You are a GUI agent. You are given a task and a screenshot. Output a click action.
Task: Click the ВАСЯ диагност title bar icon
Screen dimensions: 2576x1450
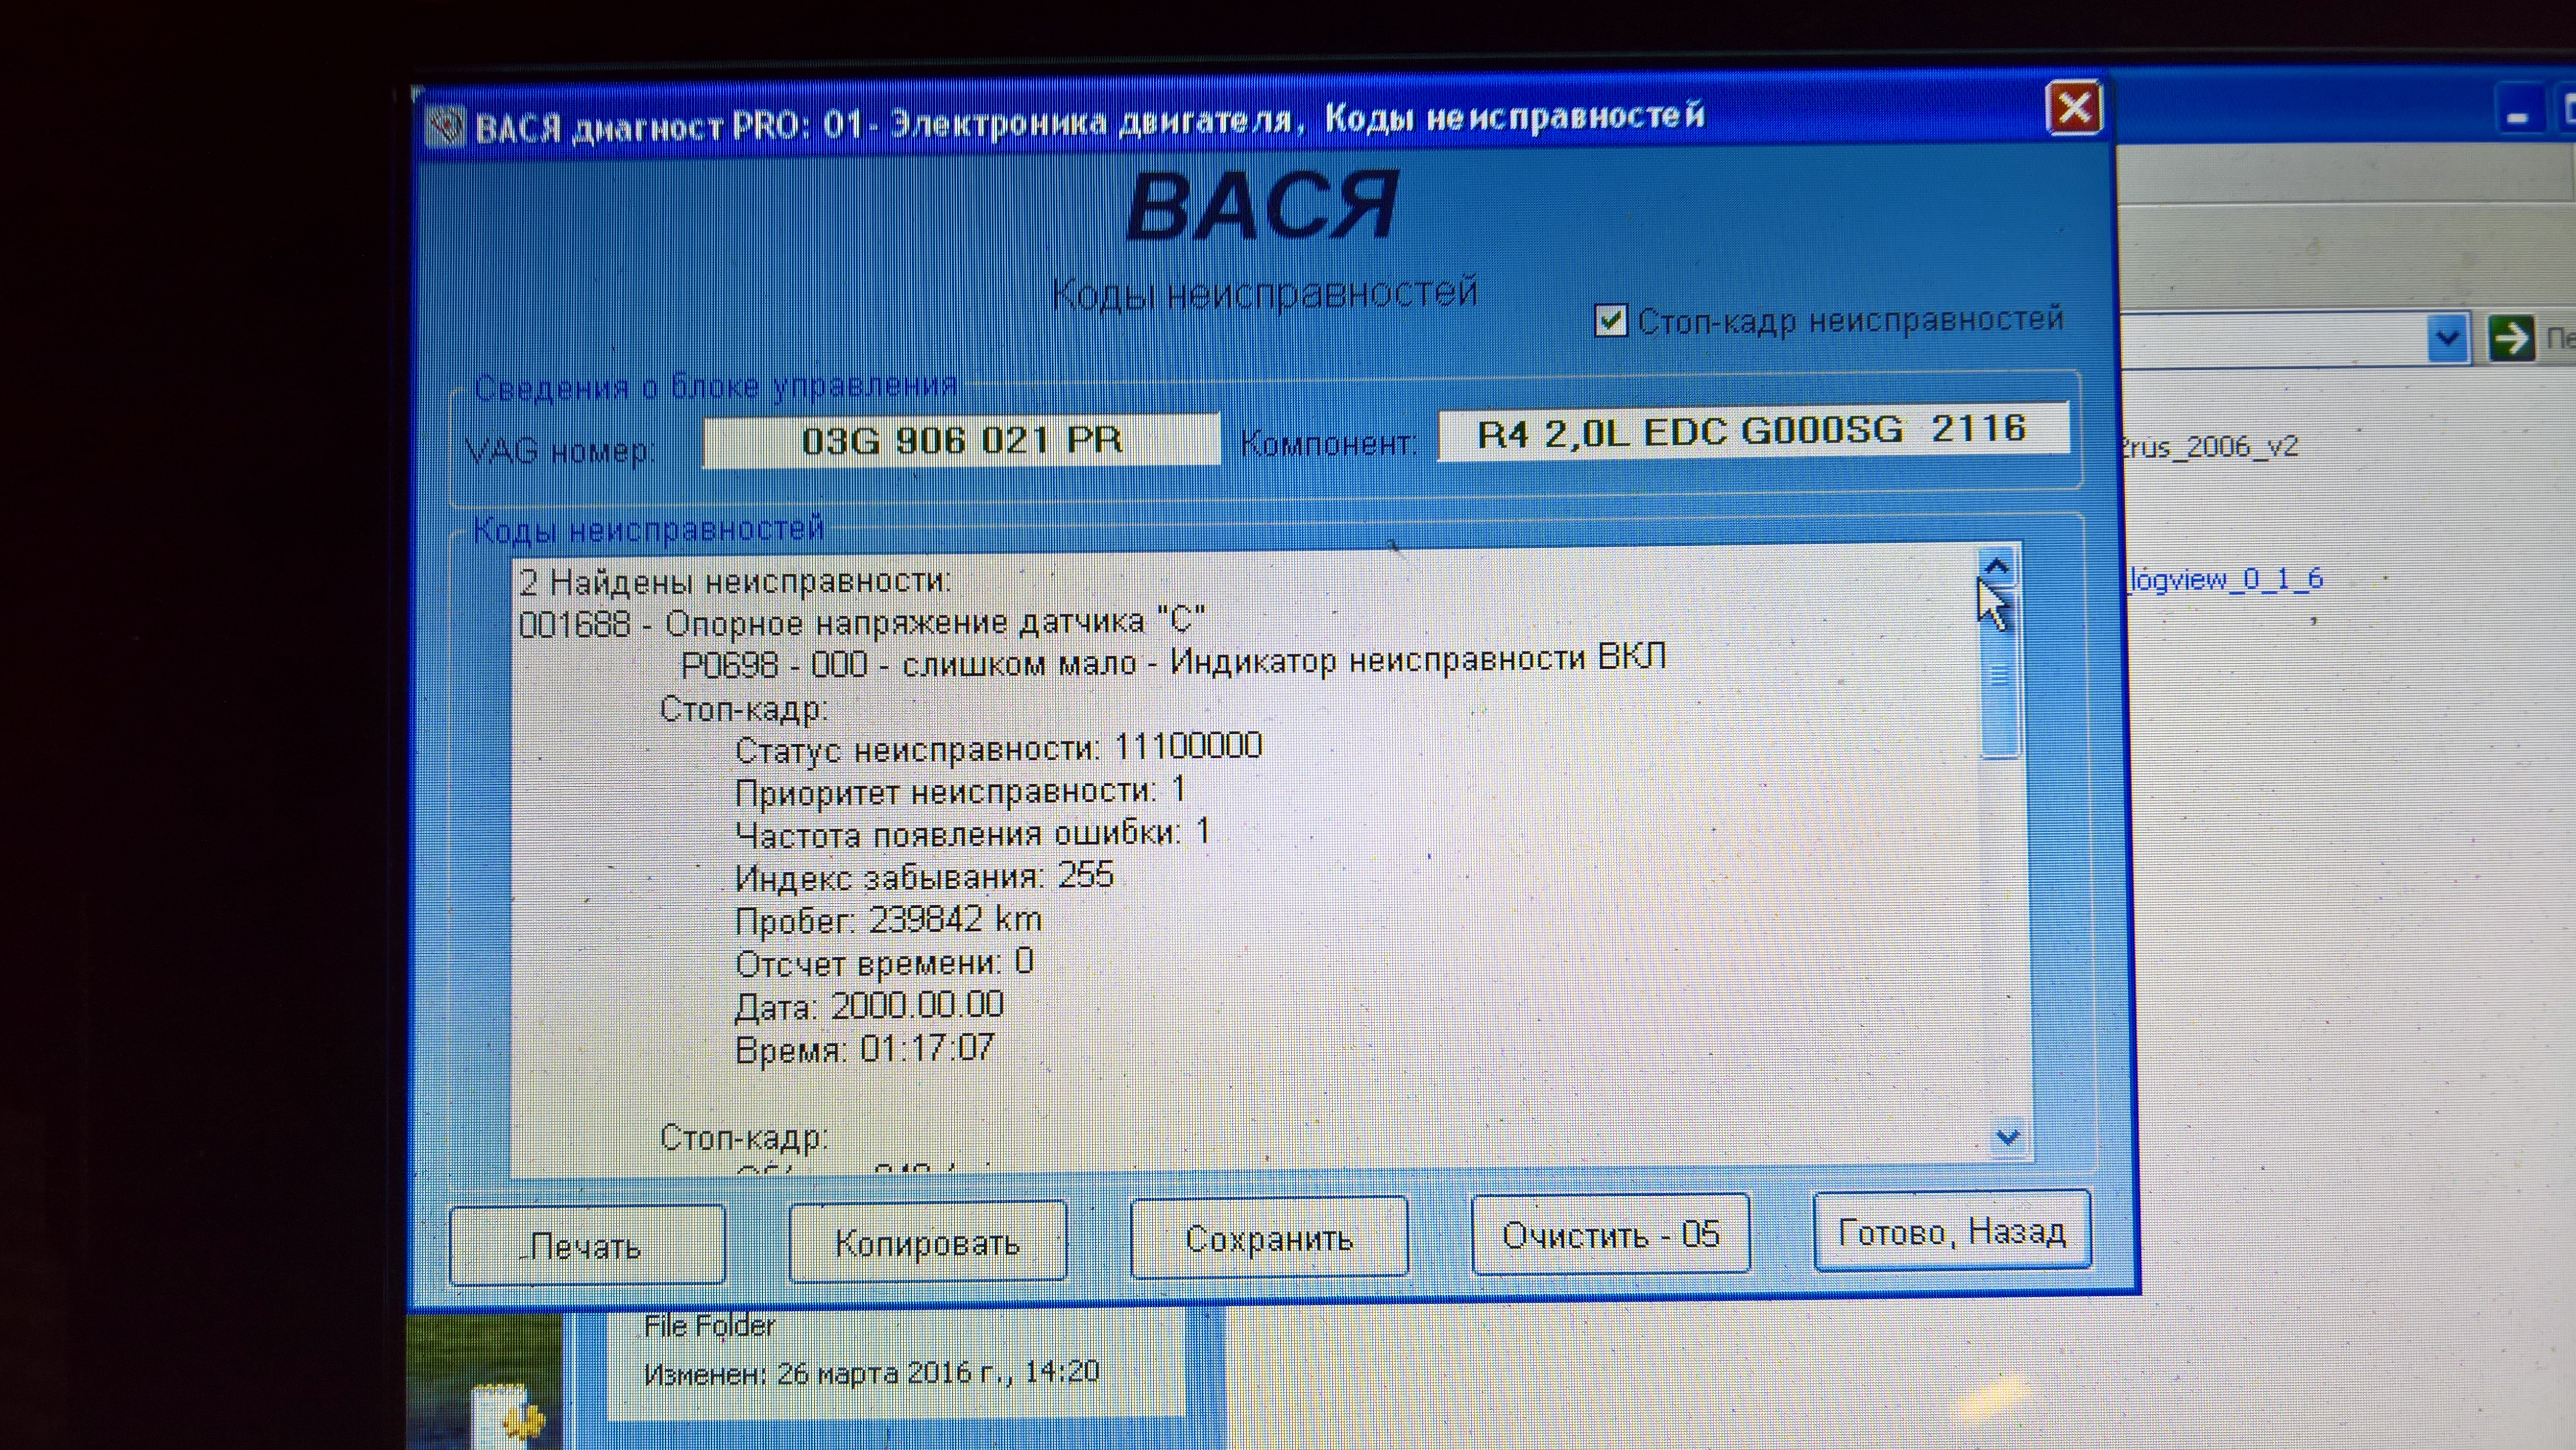click(446, 127)
